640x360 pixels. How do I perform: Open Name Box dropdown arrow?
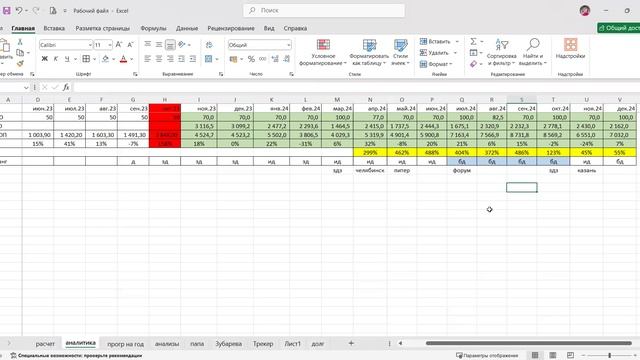(x=26, y=87)
